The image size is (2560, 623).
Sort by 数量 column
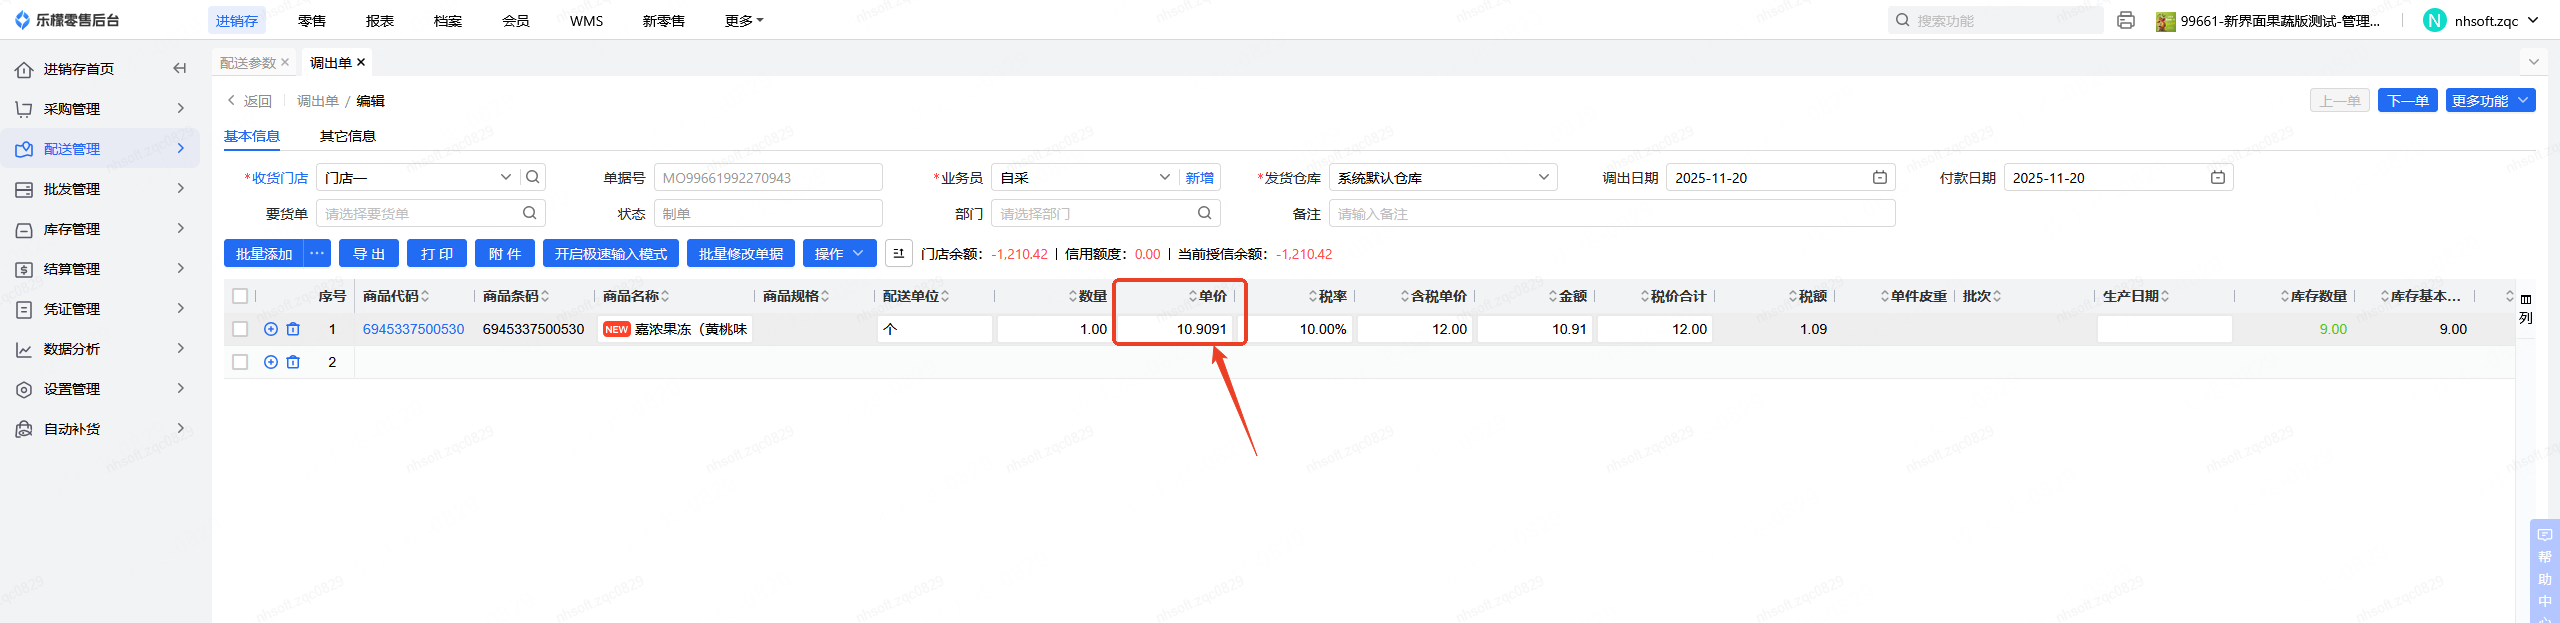1073,296
